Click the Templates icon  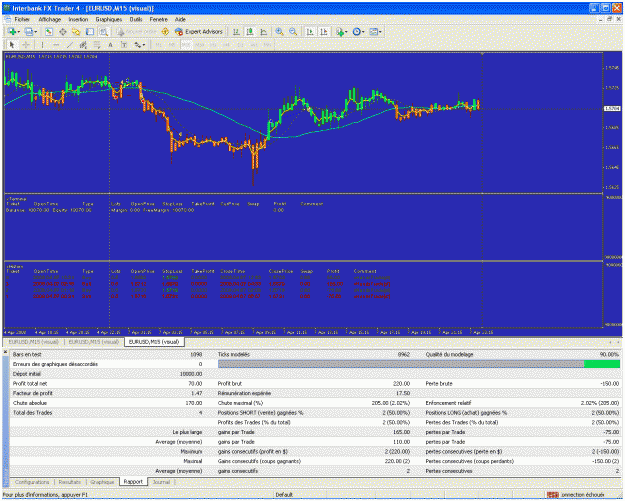pyautogui.click(x=373, y=31)
